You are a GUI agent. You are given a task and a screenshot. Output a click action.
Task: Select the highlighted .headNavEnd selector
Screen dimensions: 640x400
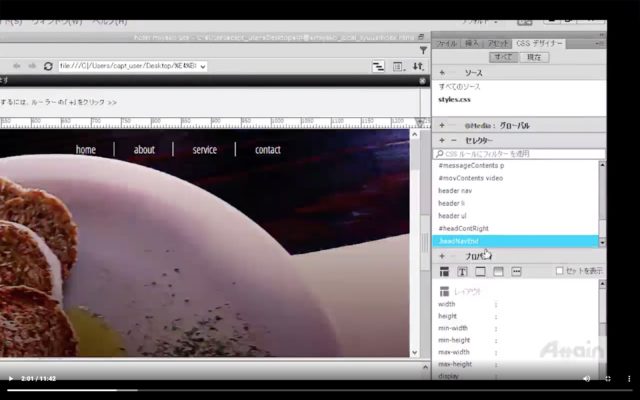(x=516, y=241)
